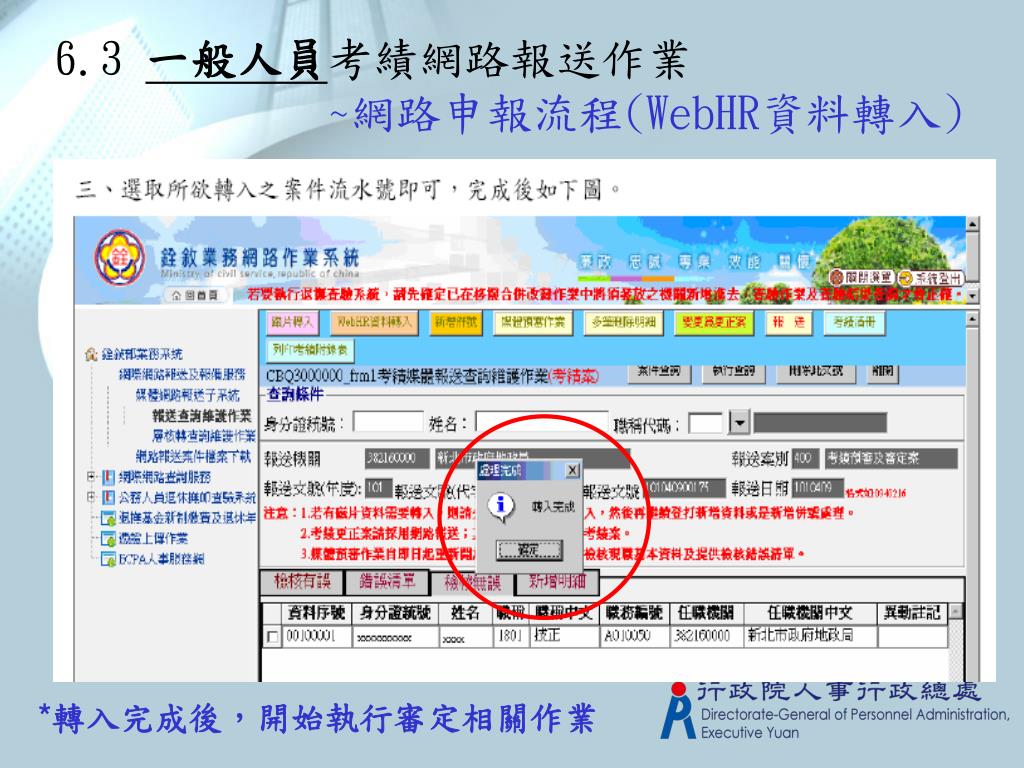The image size is (1024, 768).
Task: Expand the 網際網路查詢服務 tree node
Action: coord(91,477)
